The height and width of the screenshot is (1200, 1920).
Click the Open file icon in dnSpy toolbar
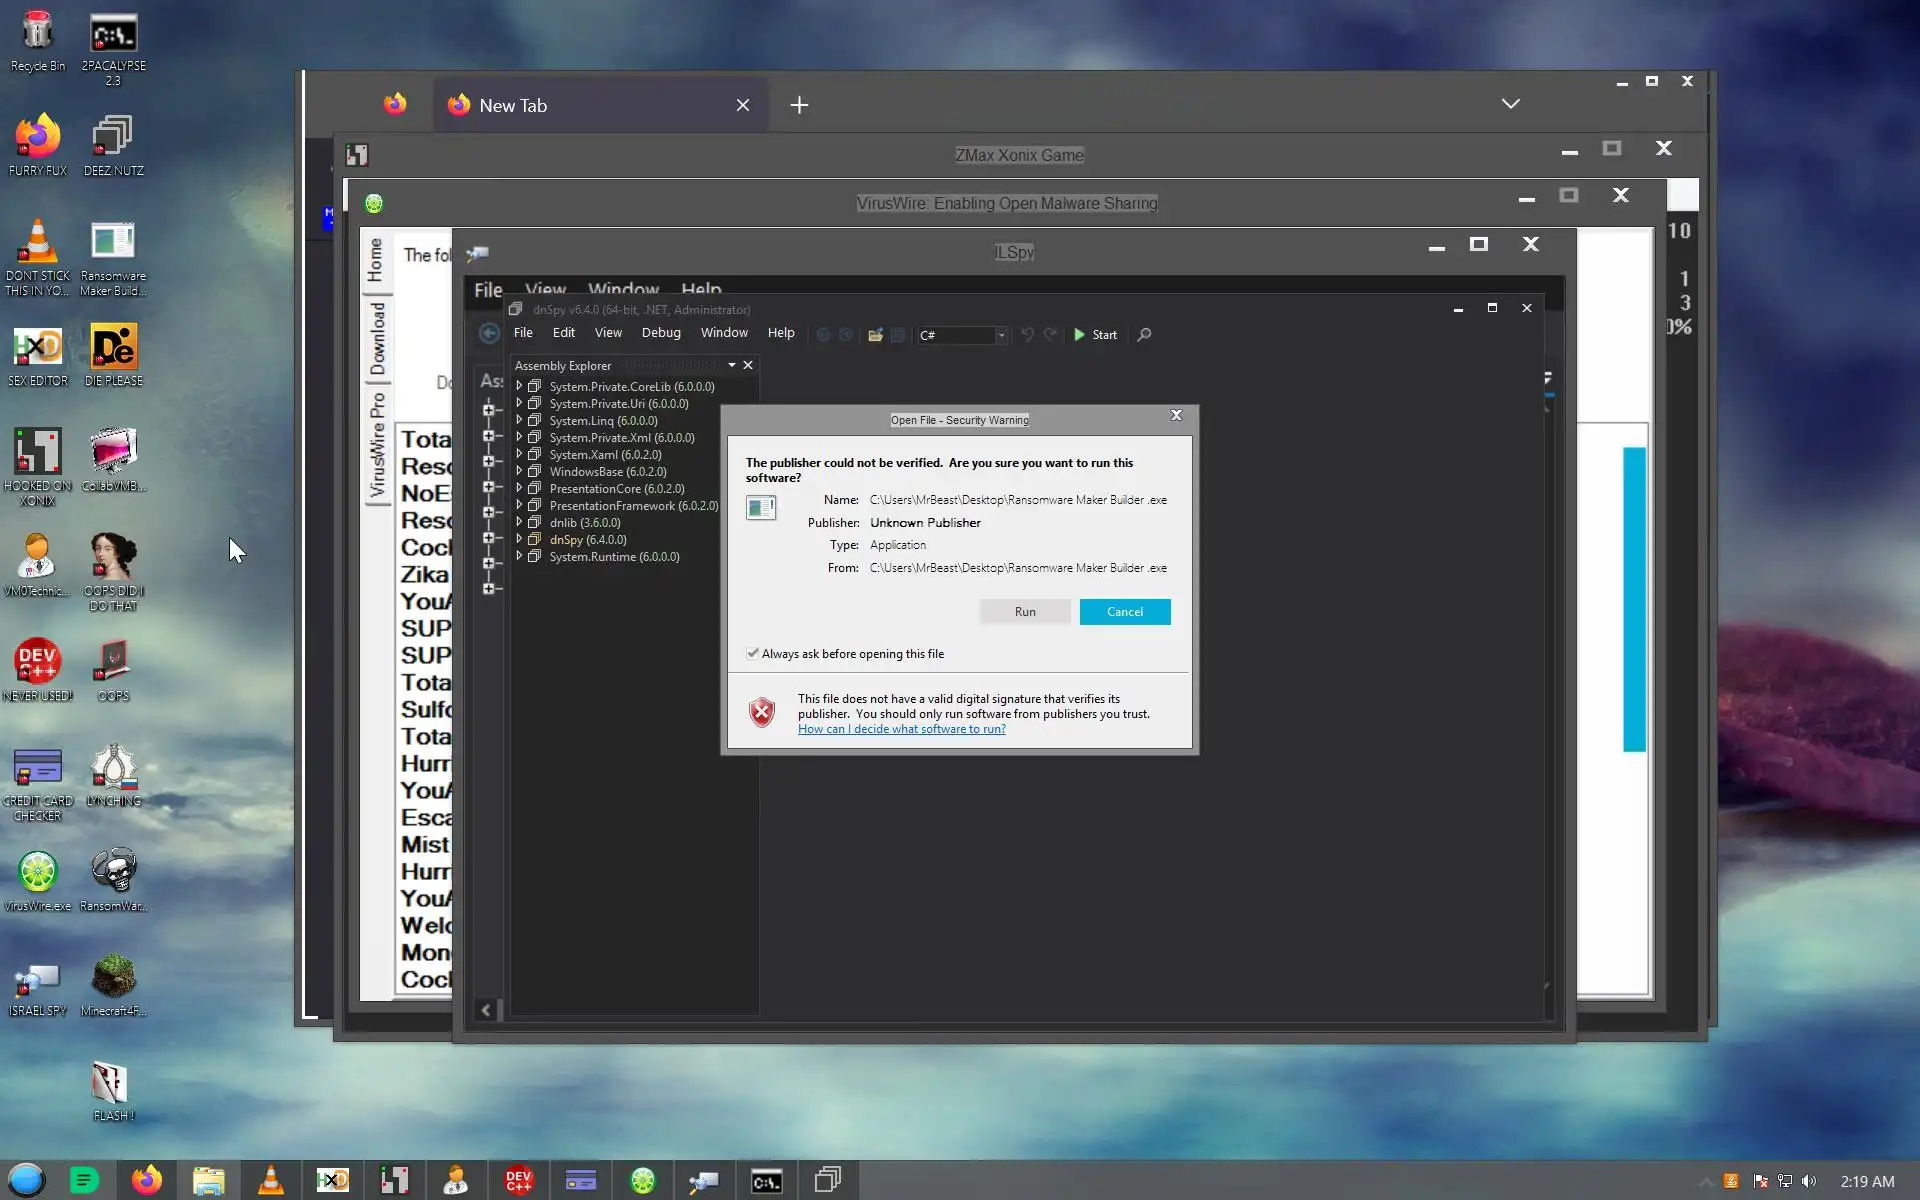coord(875,335)
